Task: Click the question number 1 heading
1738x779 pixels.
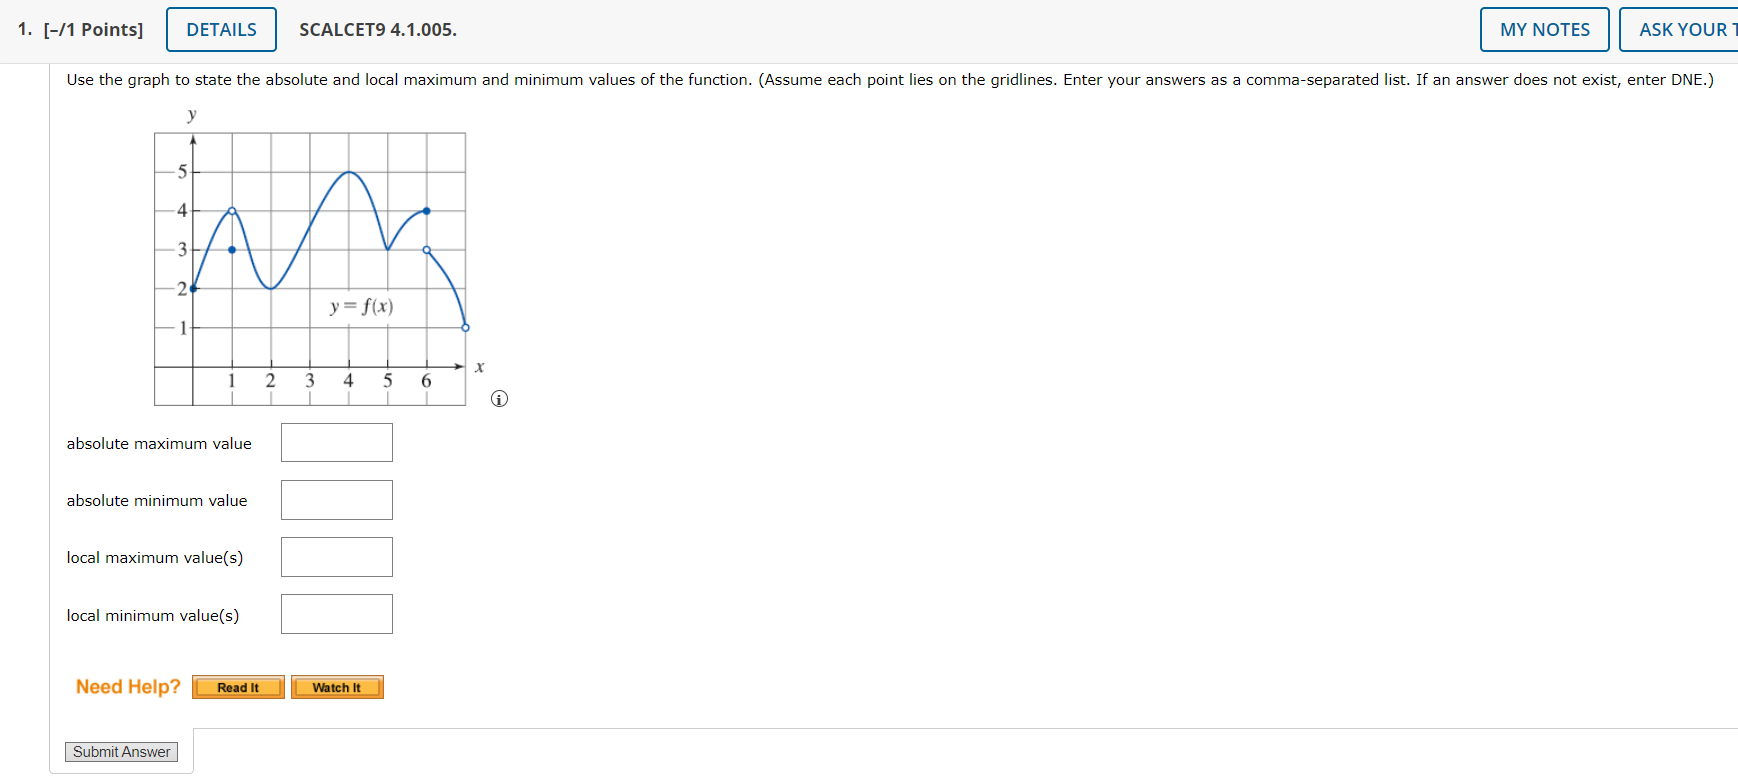Action: (22, 29)
